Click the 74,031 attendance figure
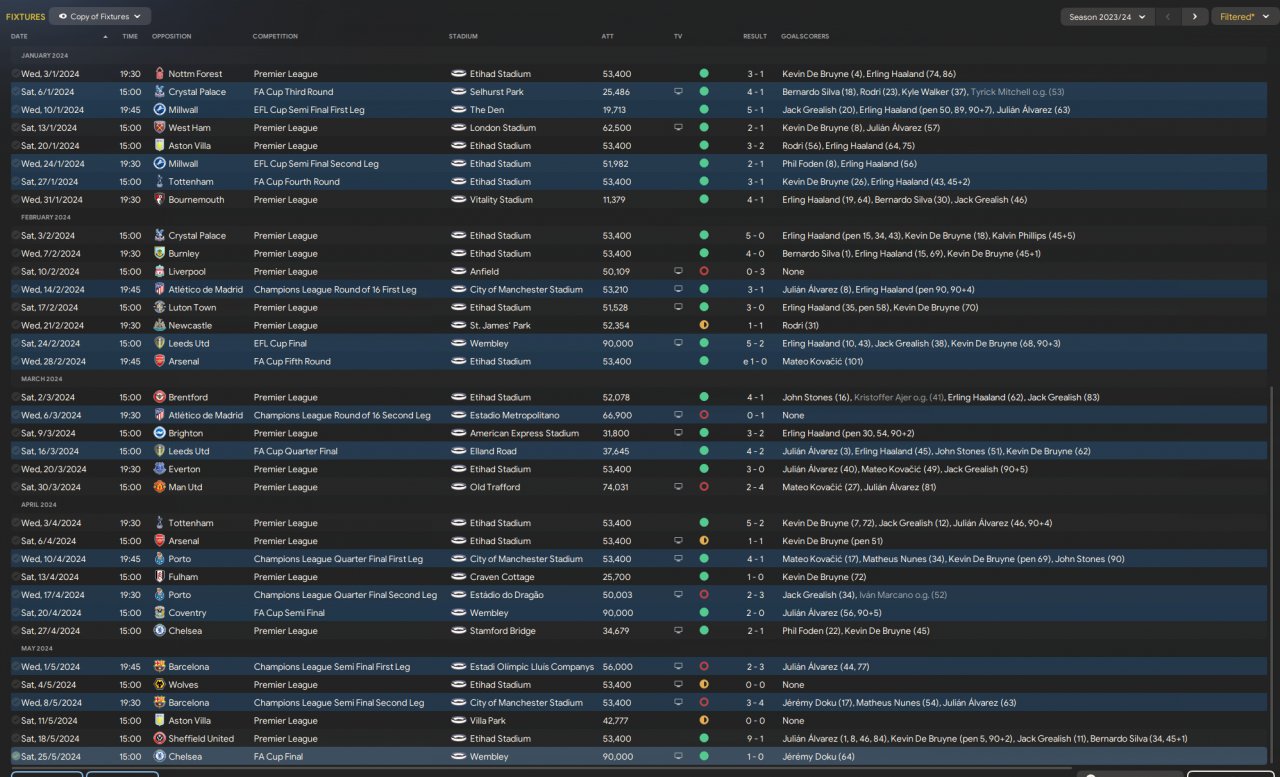 (616, 488)
